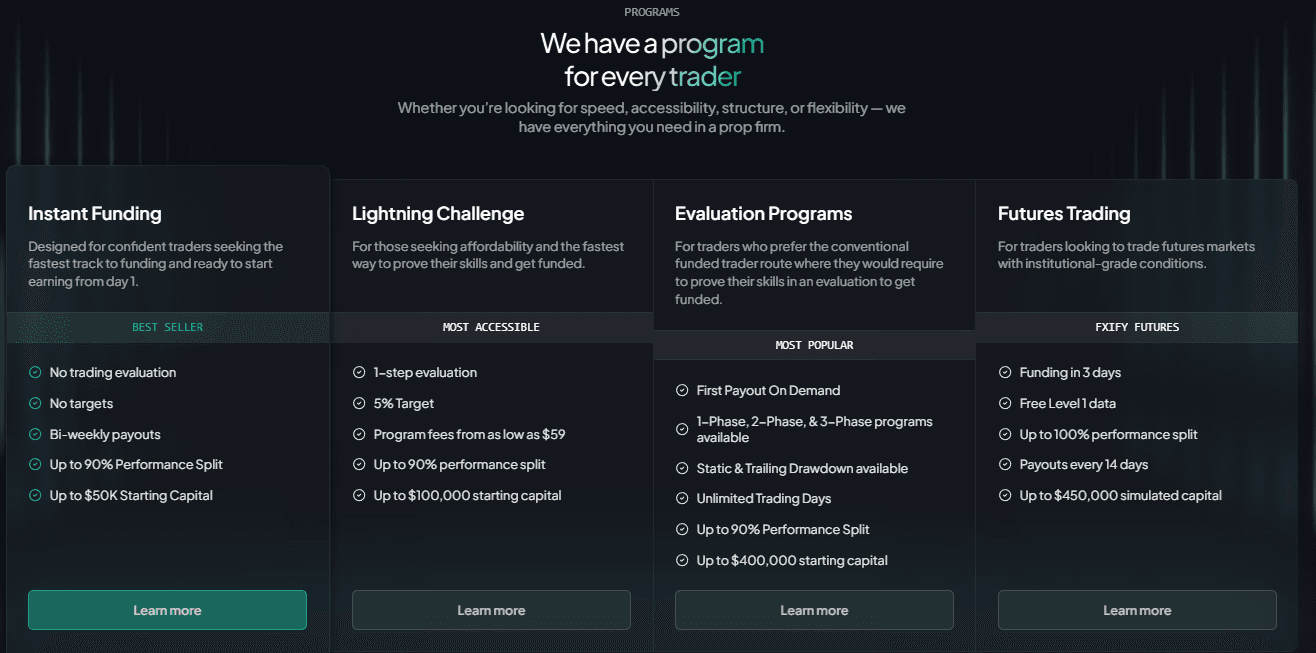
Task: Select the checkmark next to 'Unlimited Trading Days'
Action: click(681, 498)
